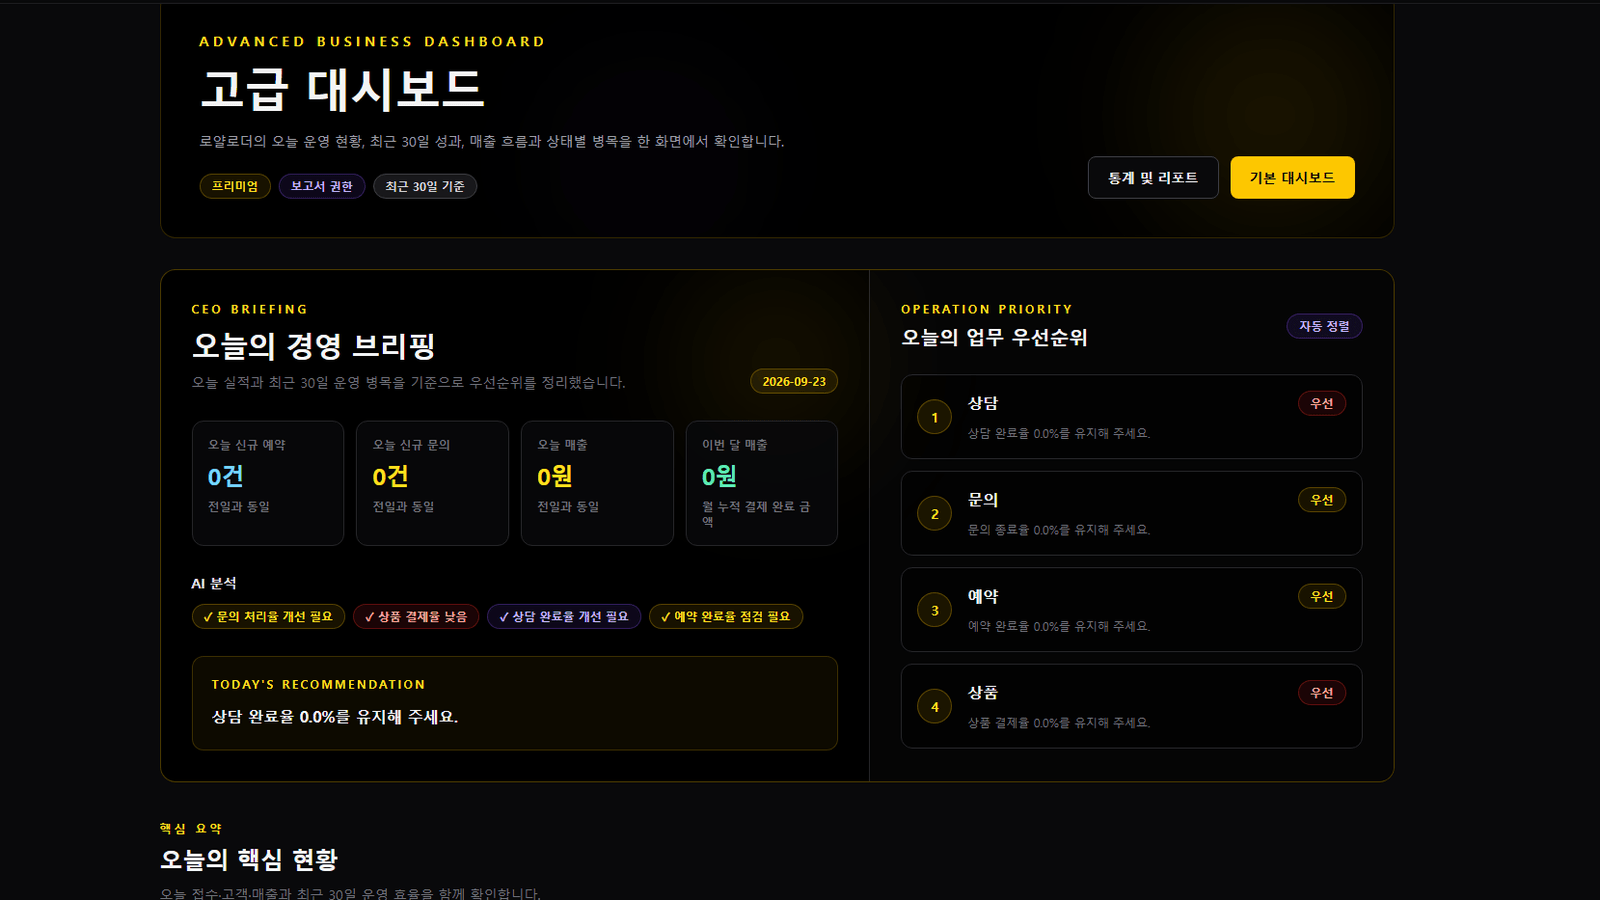Click the 보고서 권한 badge
The image size is (1600, 900).
click(322, 186)
